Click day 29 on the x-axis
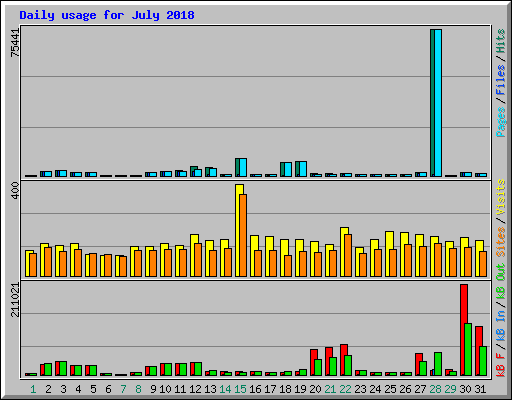 [x=450, y=389]
